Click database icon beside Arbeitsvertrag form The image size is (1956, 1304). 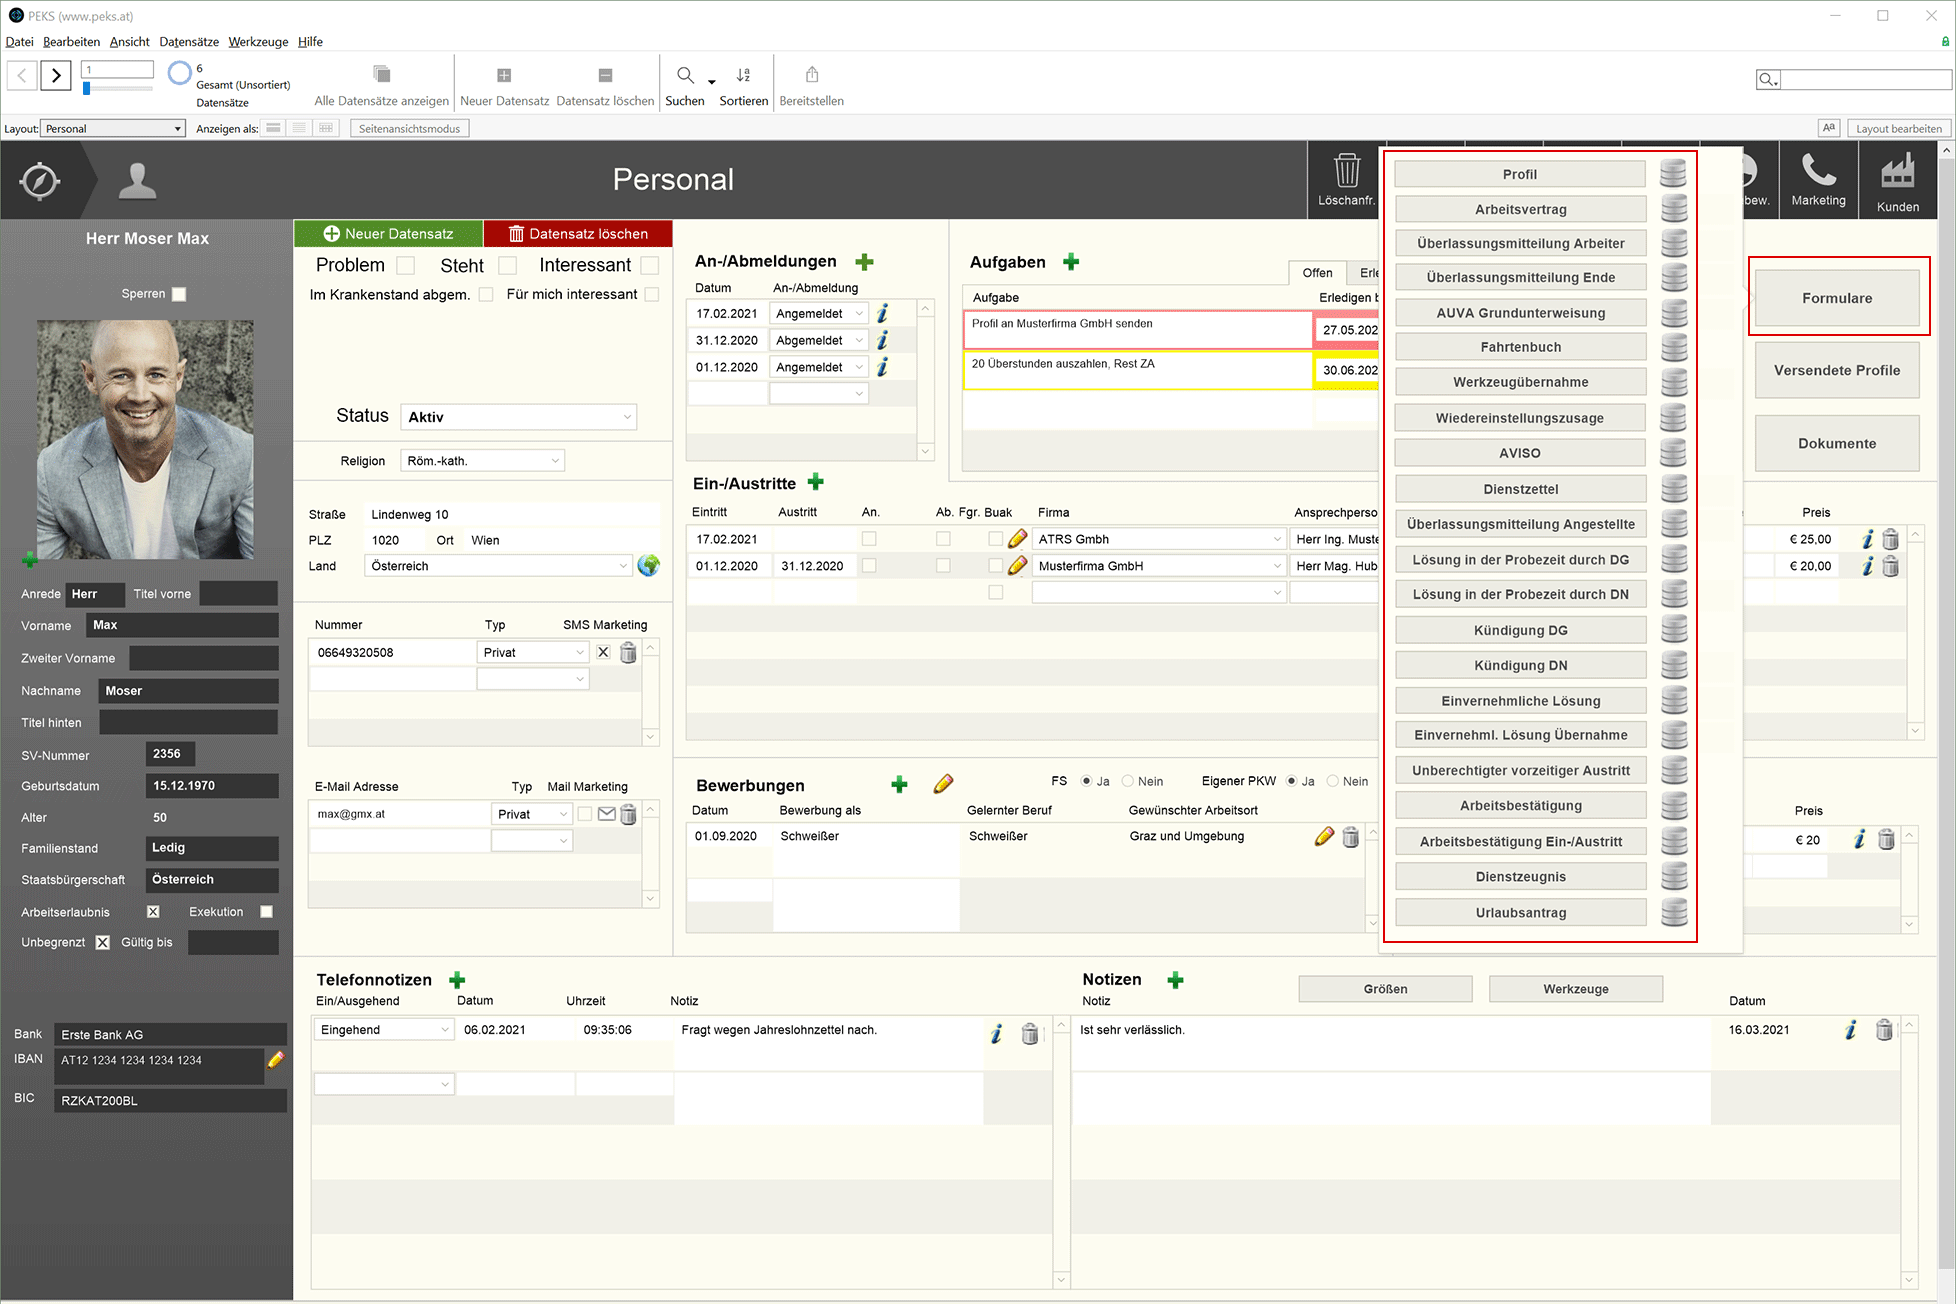coord(1673,209)
